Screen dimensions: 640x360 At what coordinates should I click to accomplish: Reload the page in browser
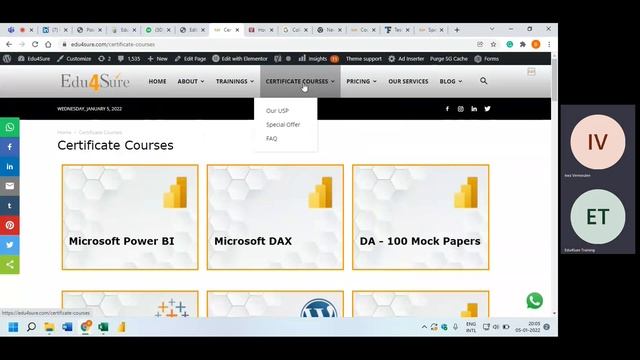tap(35, 44)
